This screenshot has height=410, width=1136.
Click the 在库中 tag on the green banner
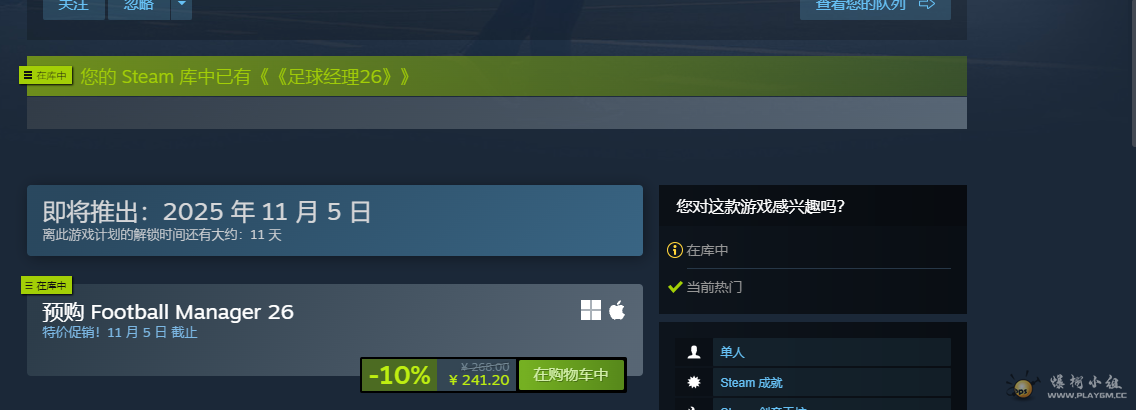[46, 75]
